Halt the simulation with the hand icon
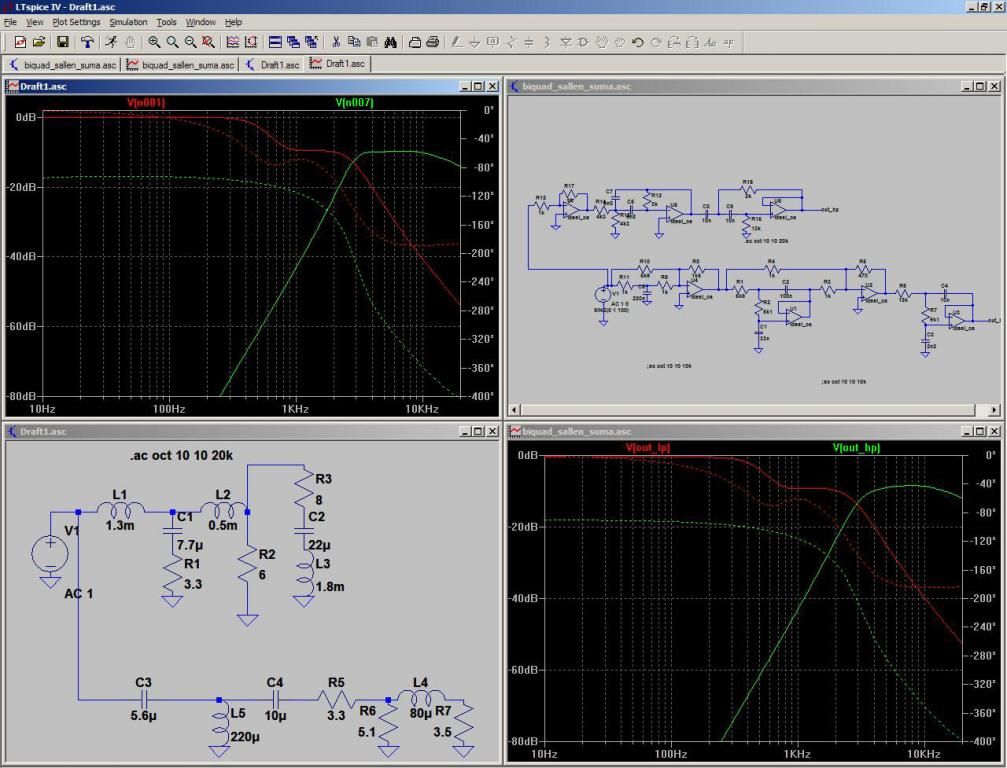 (130, 42)
